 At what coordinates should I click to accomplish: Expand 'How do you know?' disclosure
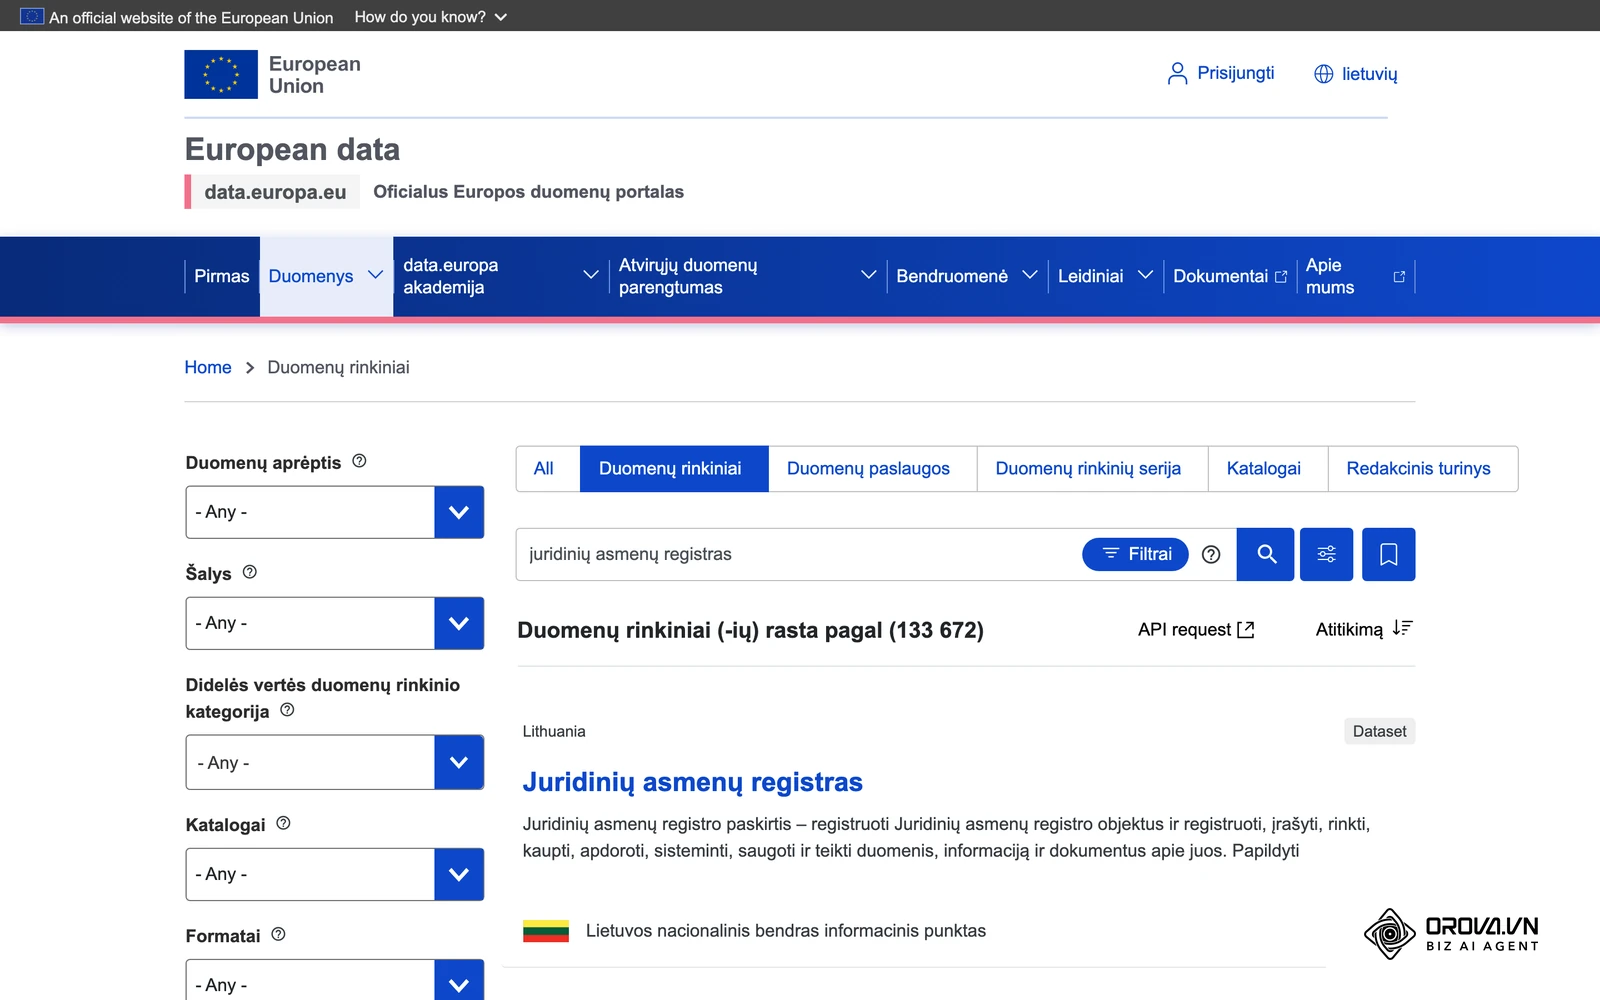[431, 17]
